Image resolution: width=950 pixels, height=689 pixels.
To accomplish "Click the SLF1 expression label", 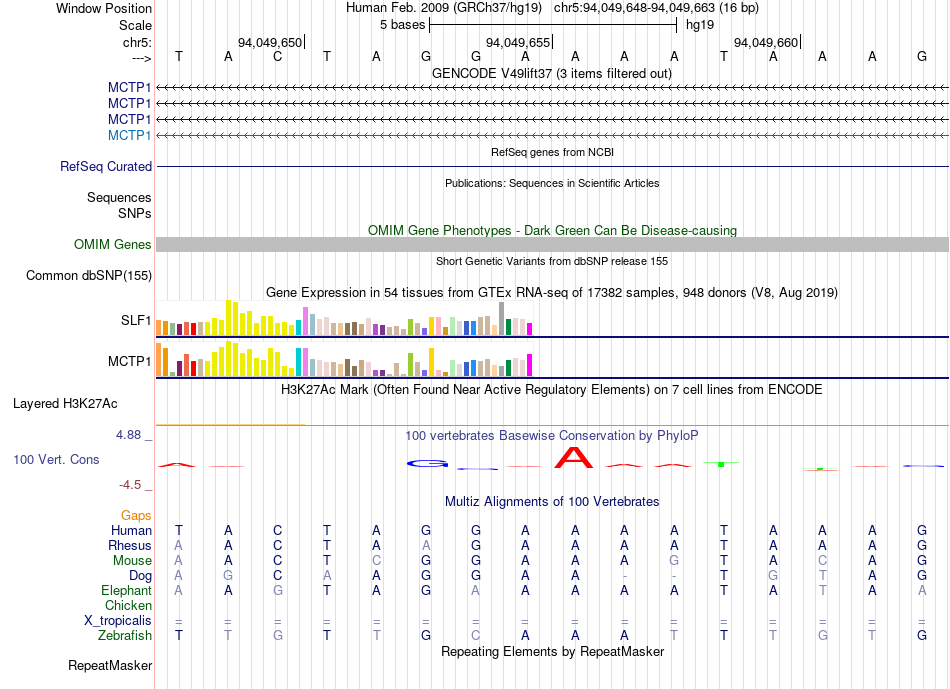I will pyautogui.click(x=136, y=320).
